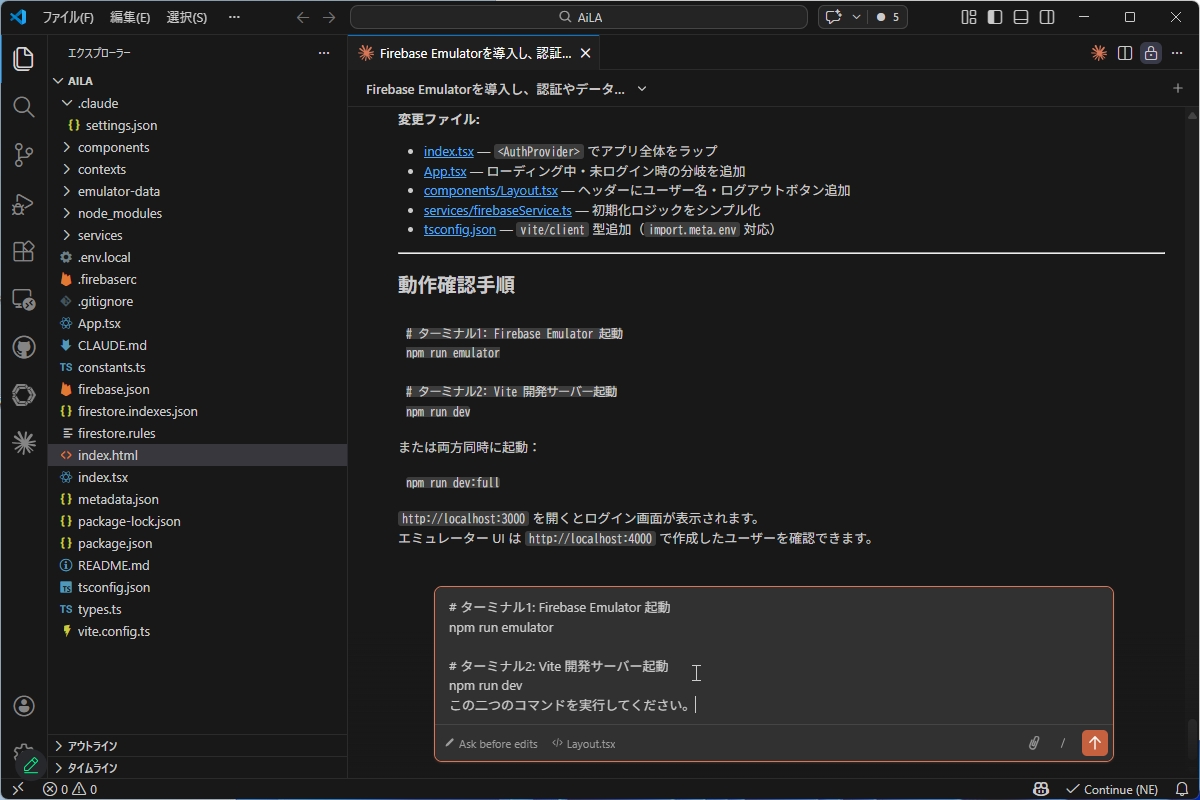Toggle the primary side bar visibility
This screenshot has width=1200, height=800.
(994, 17)
